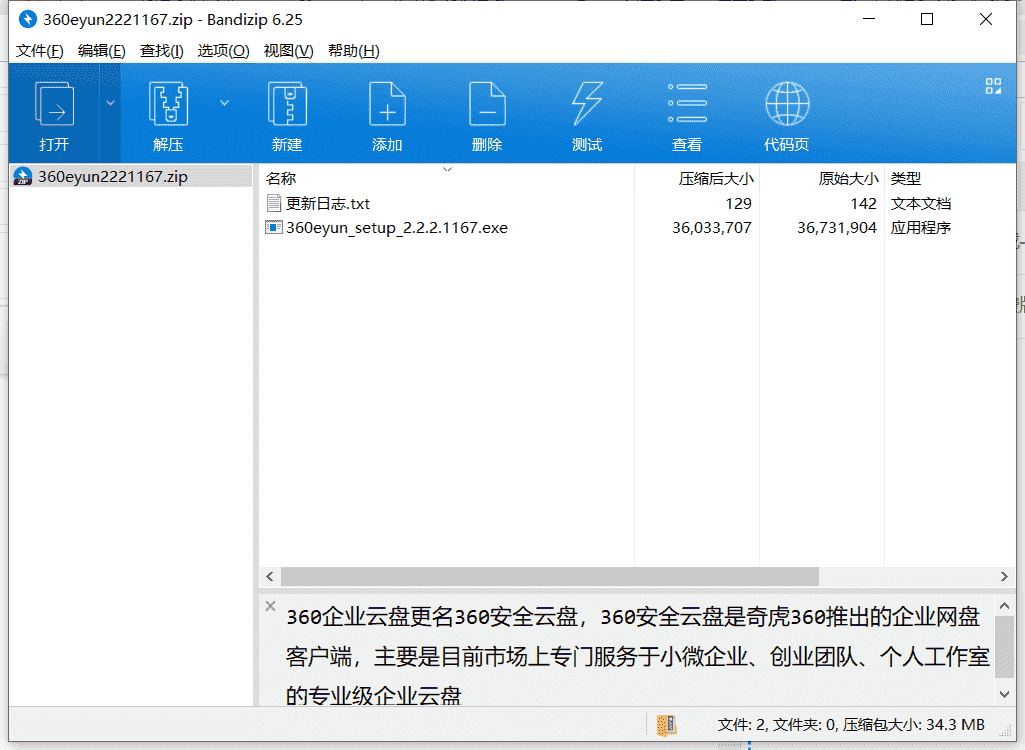Click the horizontal scrollbar left arrow
The width and height of the screenshot is (1025, 750).
tap(269, 576)
